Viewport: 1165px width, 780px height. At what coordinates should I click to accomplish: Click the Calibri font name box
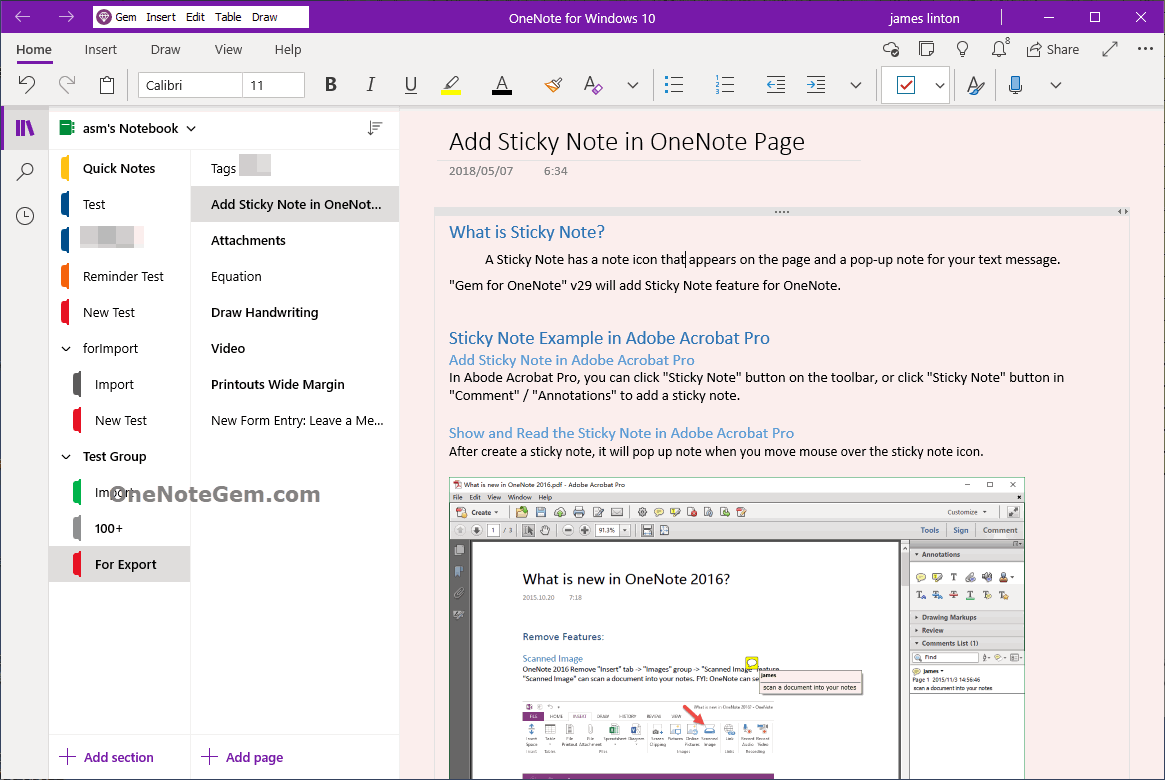click(190, 85)
